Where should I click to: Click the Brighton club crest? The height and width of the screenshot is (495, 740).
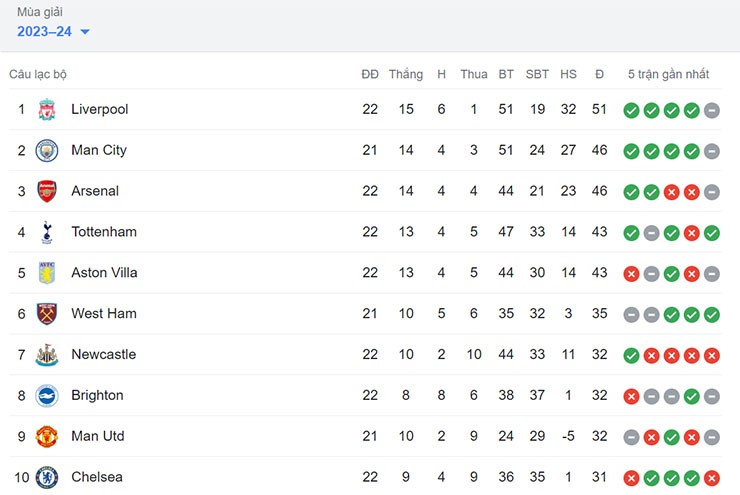(x=47, y=395)
